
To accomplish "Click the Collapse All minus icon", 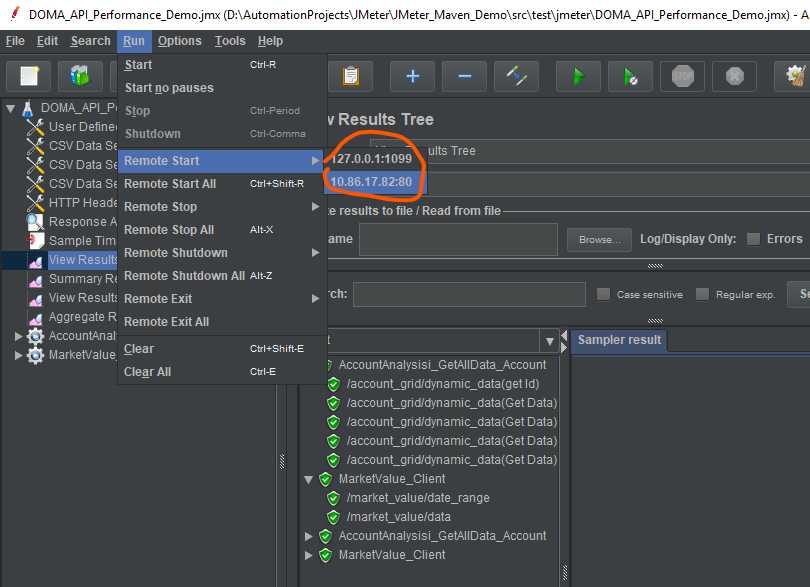I will (464, 76).
